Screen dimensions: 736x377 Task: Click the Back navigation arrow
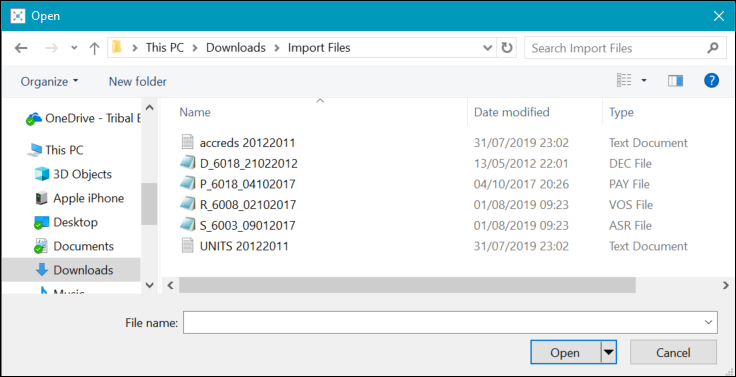pyautogui.click(x=21, y=48)
